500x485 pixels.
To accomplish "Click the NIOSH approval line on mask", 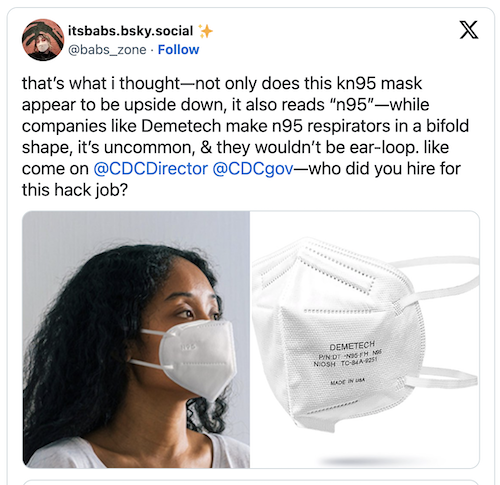I will pyautogui.click(x=345, y=362).
